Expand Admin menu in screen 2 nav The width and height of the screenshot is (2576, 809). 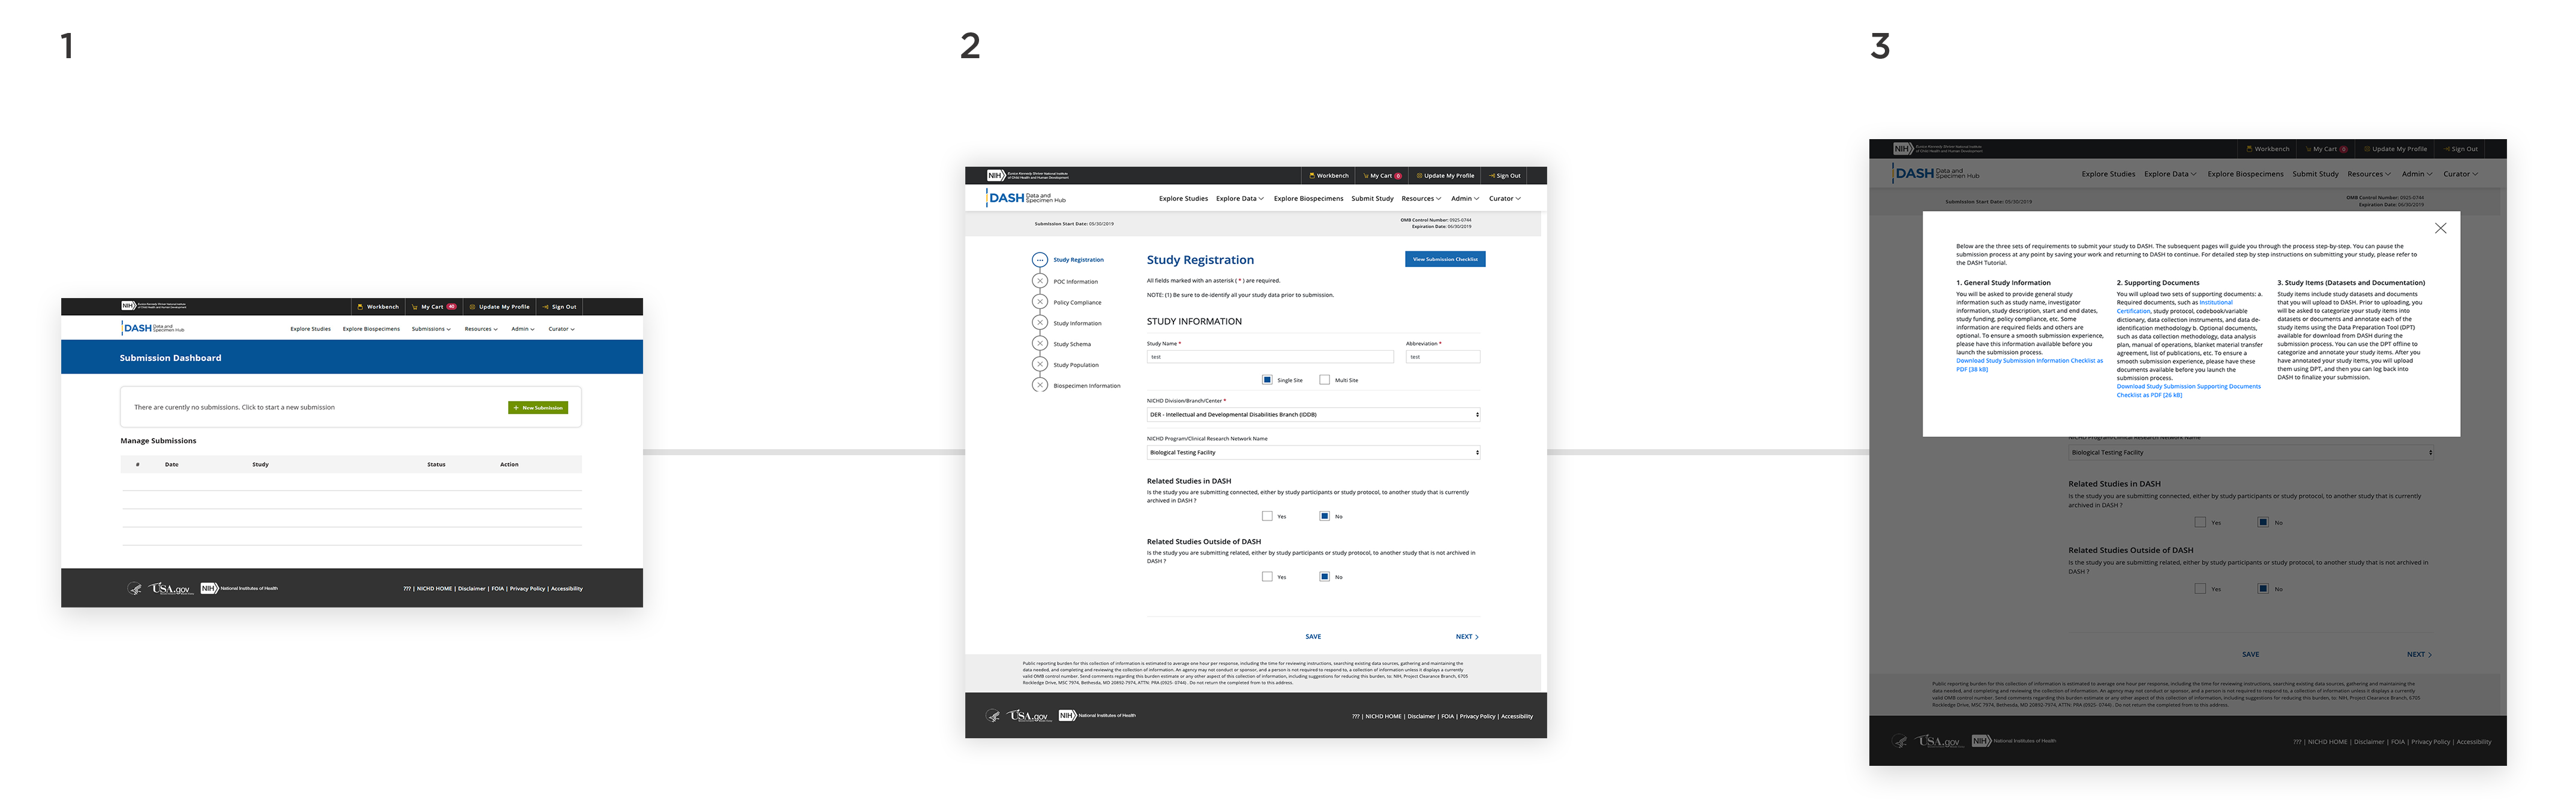pyautogui.click(x=1465, y=199)
